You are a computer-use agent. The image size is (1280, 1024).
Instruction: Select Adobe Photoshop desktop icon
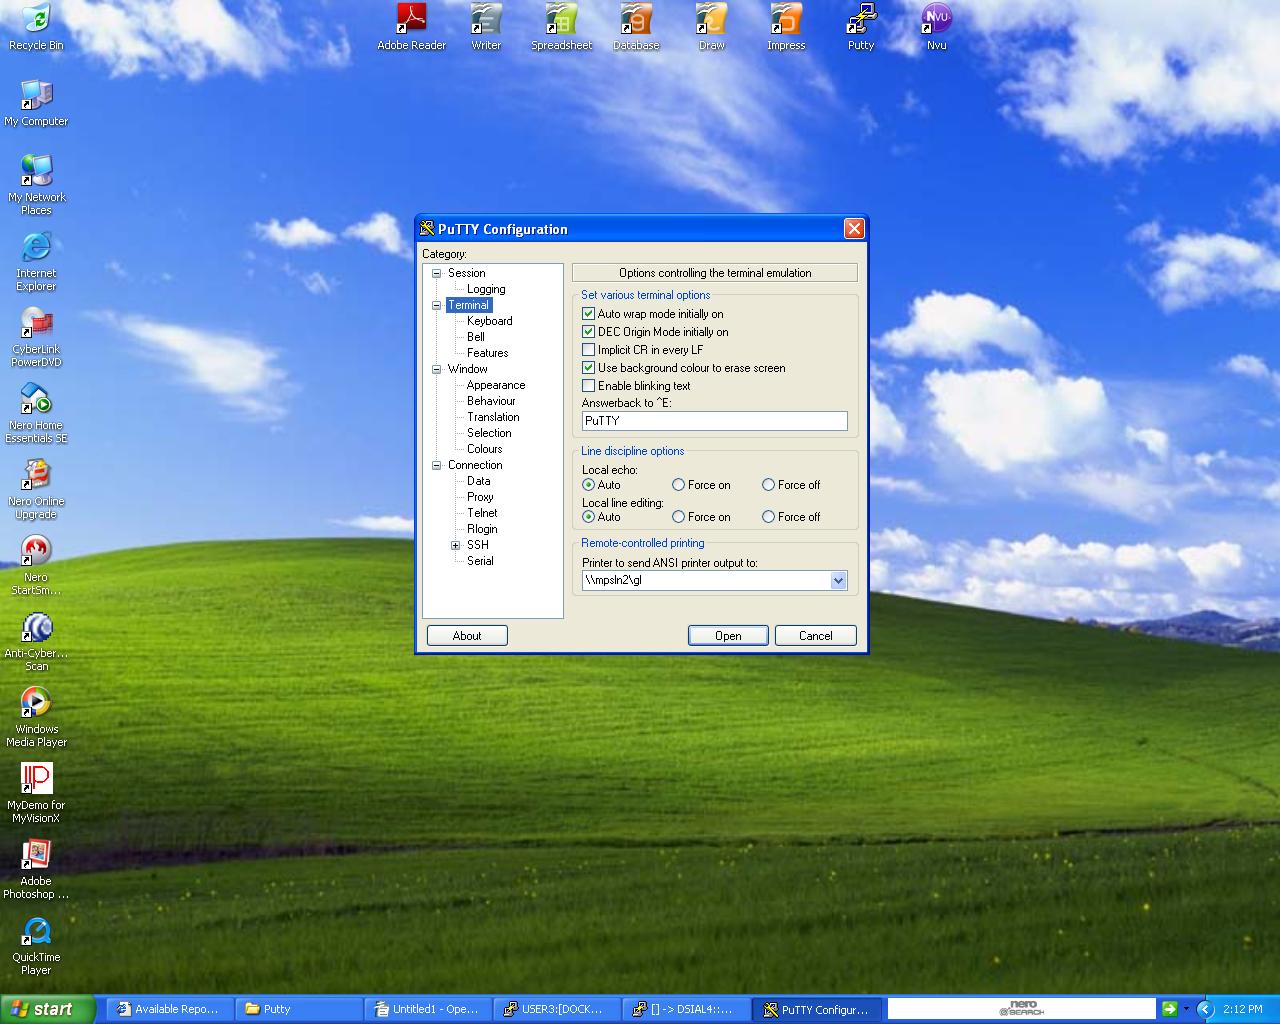click(36, 869)
